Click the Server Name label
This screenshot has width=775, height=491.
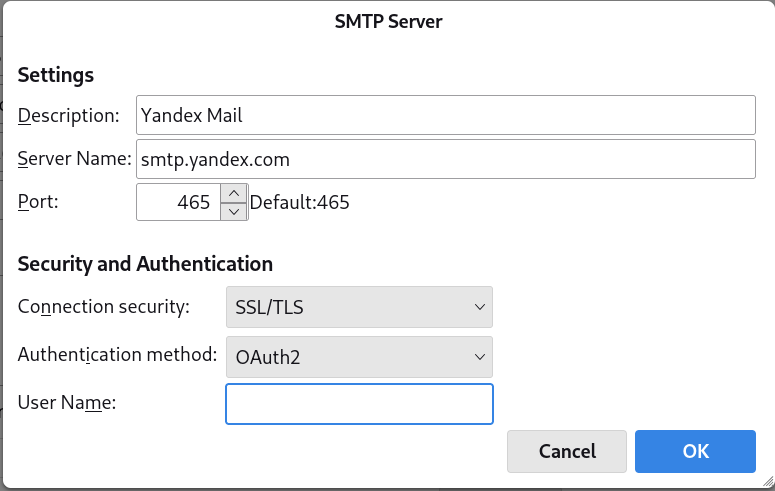coord(75,158)
